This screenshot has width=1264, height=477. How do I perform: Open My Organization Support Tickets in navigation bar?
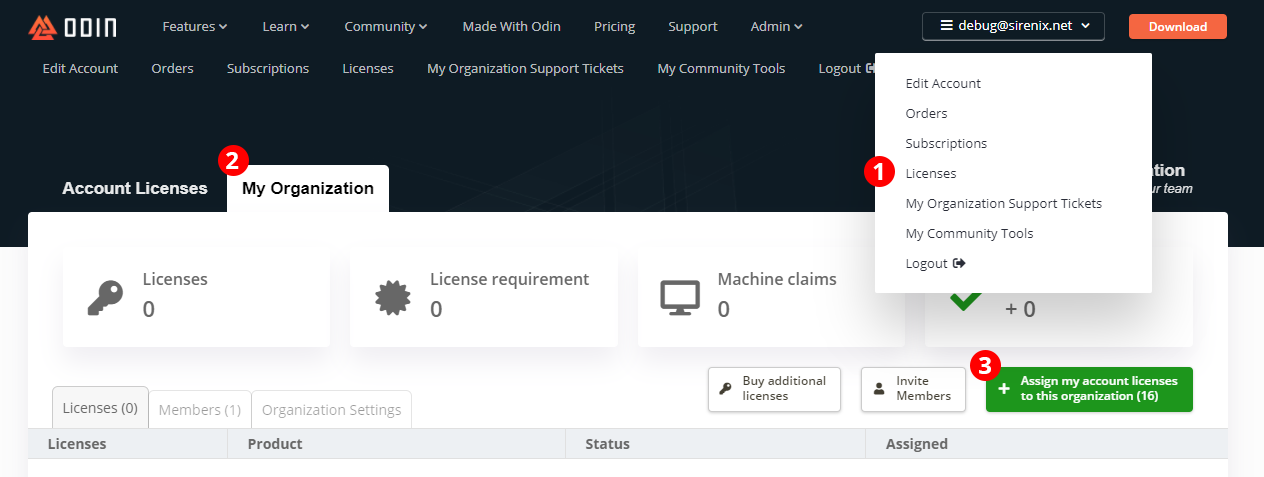pos(525,68)
